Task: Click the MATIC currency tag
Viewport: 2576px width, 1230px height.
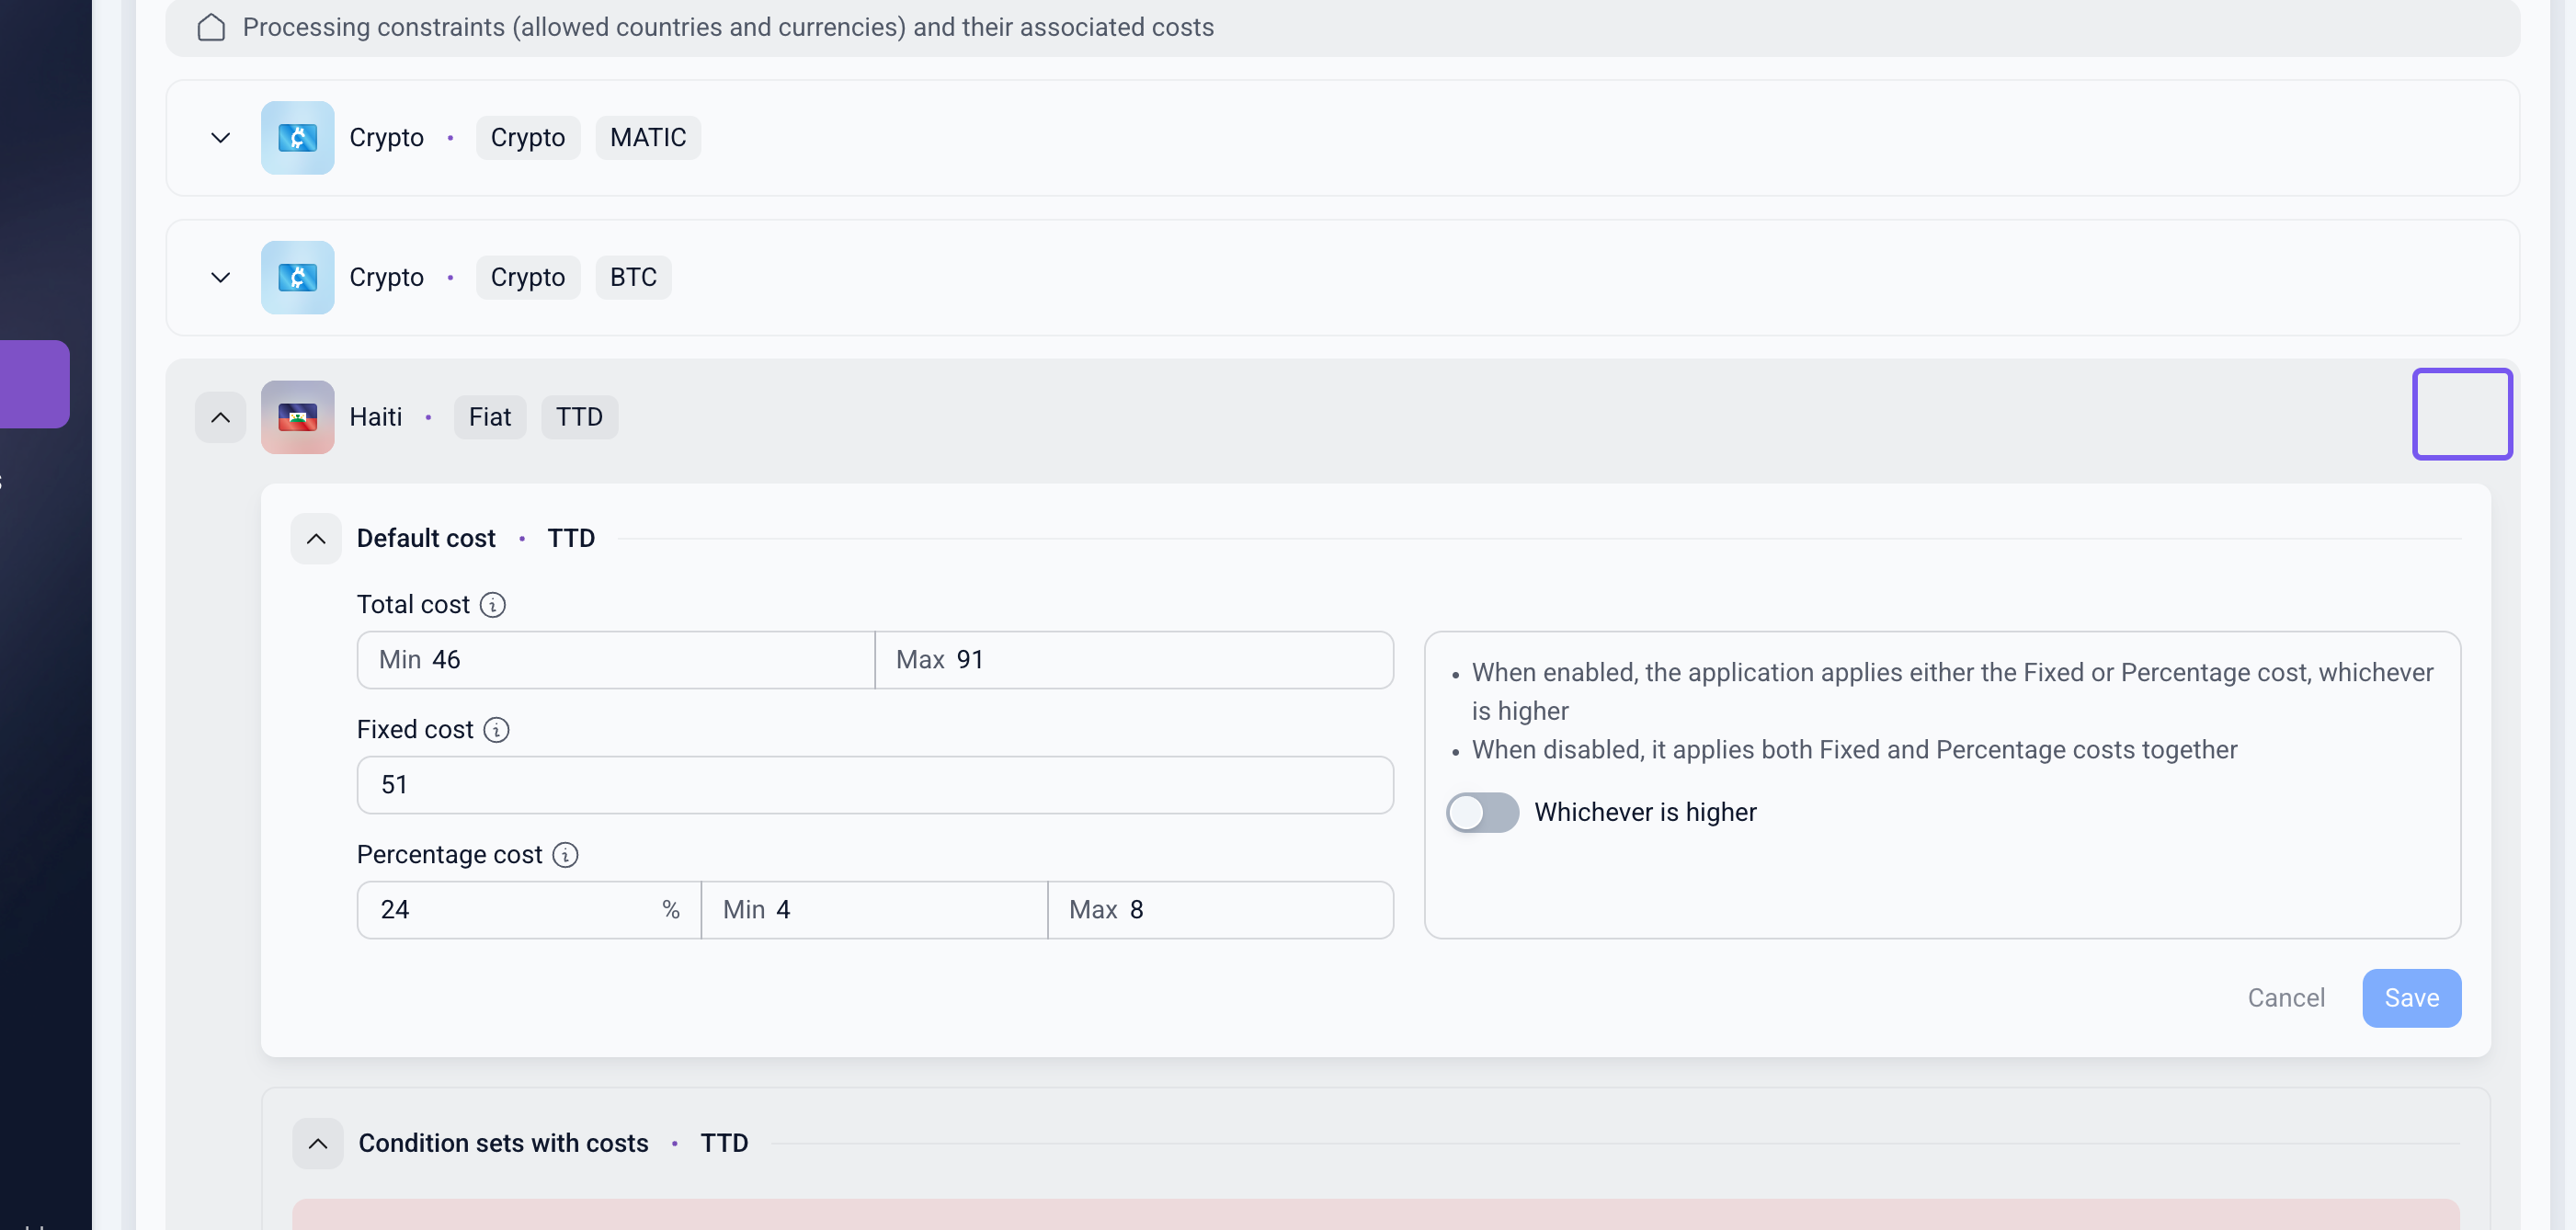Action: pyautogui.click(x=648, y=138)
